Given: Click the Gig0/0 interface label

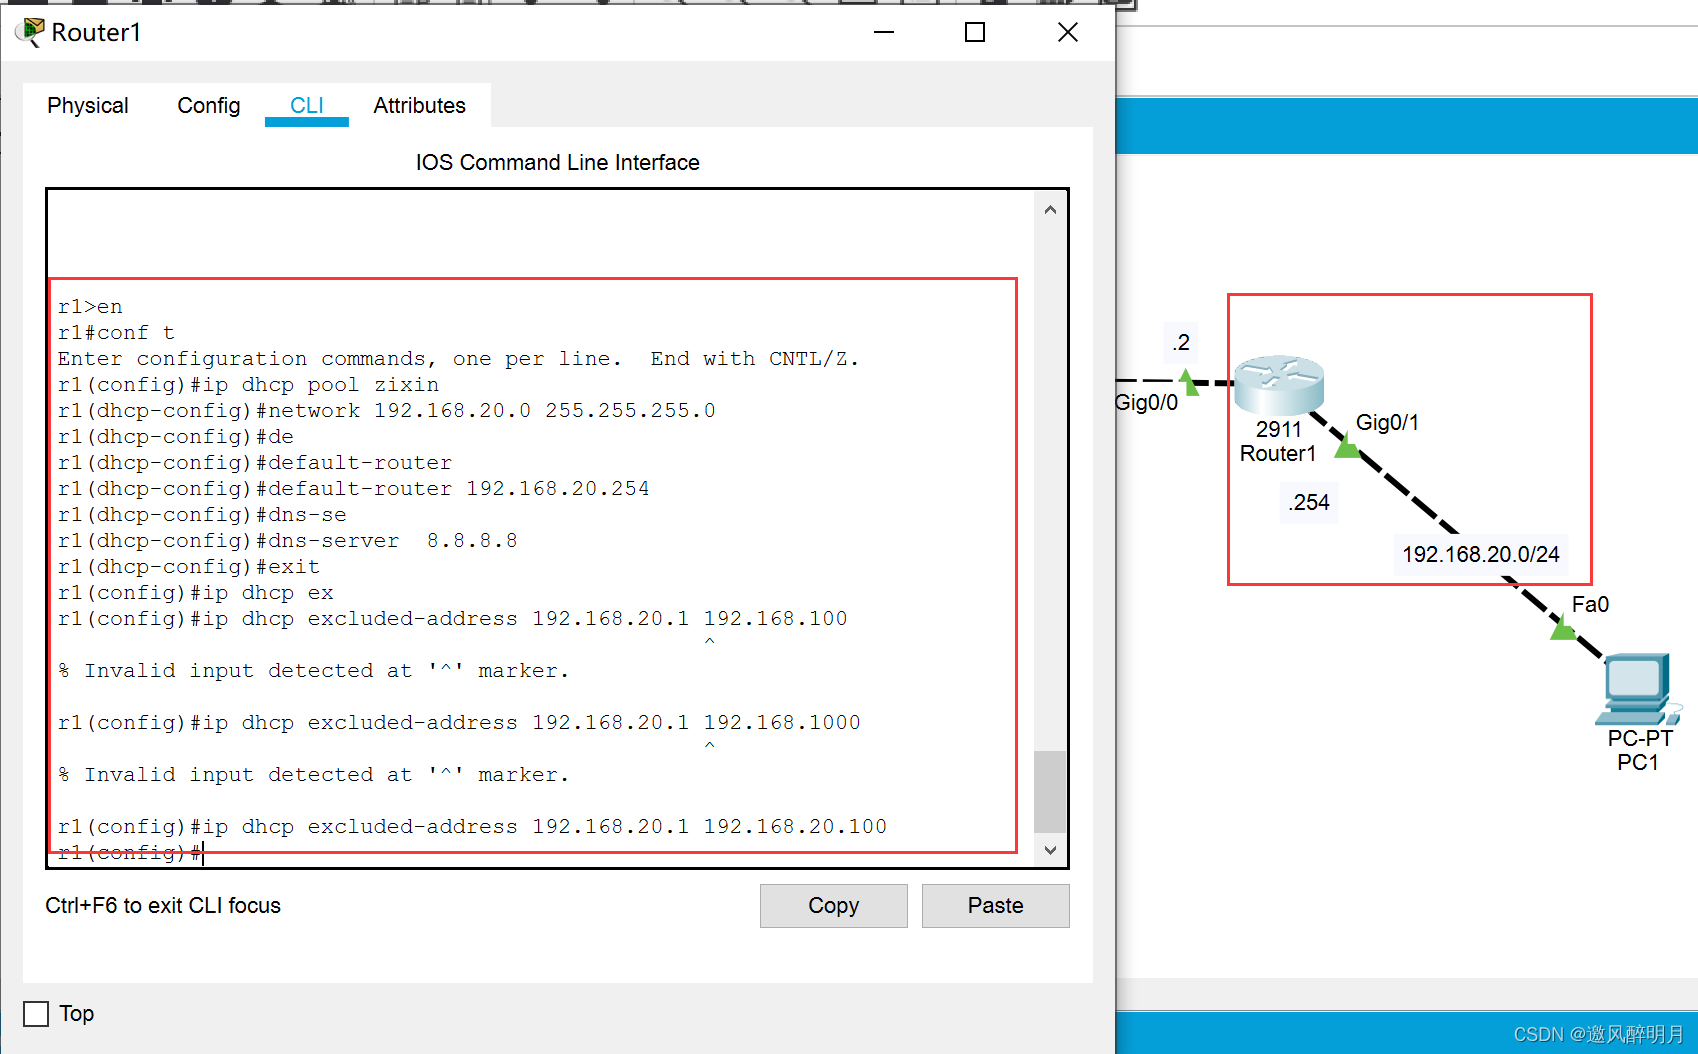Looking at the screenshot, I should coord(1147,402).
